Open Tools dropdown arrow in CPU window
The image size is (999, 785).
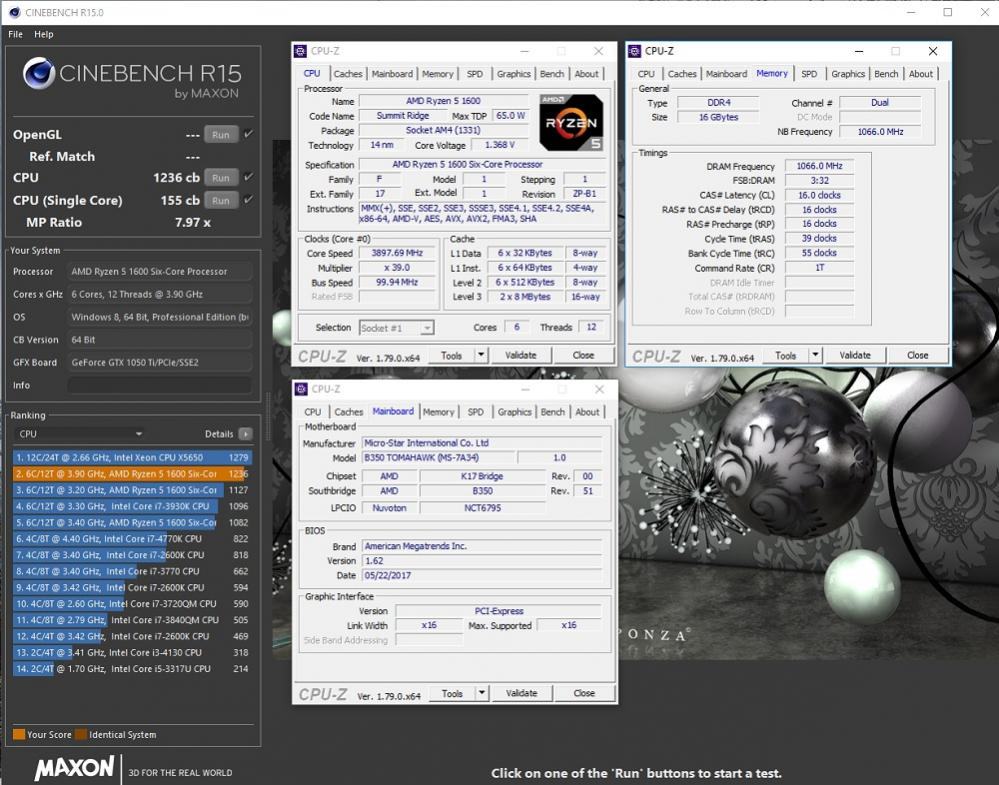coord(482,355)
